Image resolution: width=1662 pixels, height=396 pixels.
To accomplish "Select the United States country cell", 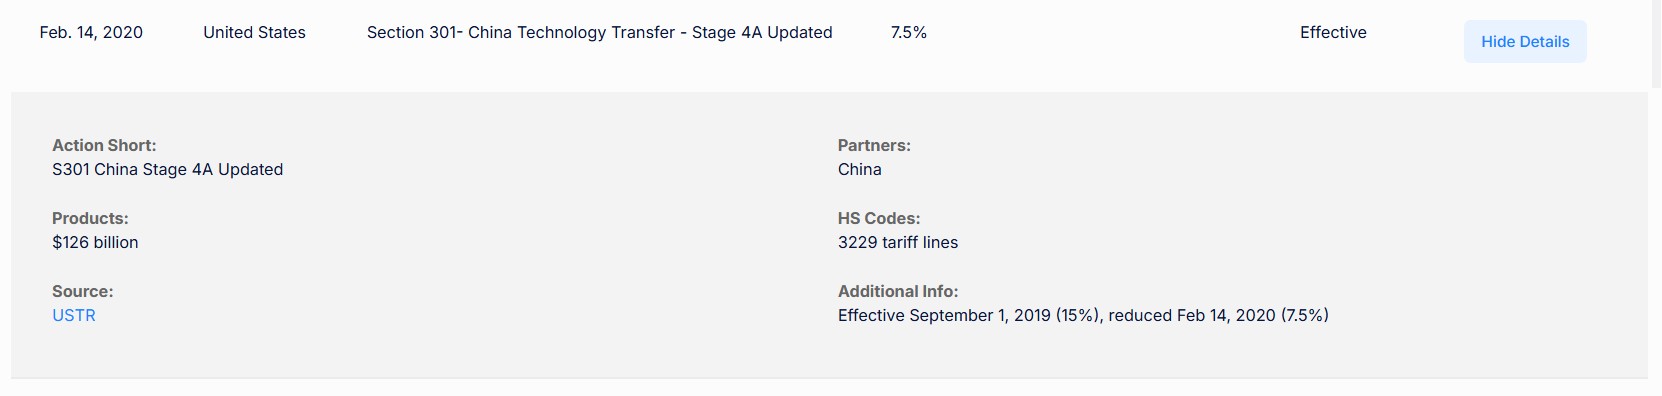I will tap(254, 32).
